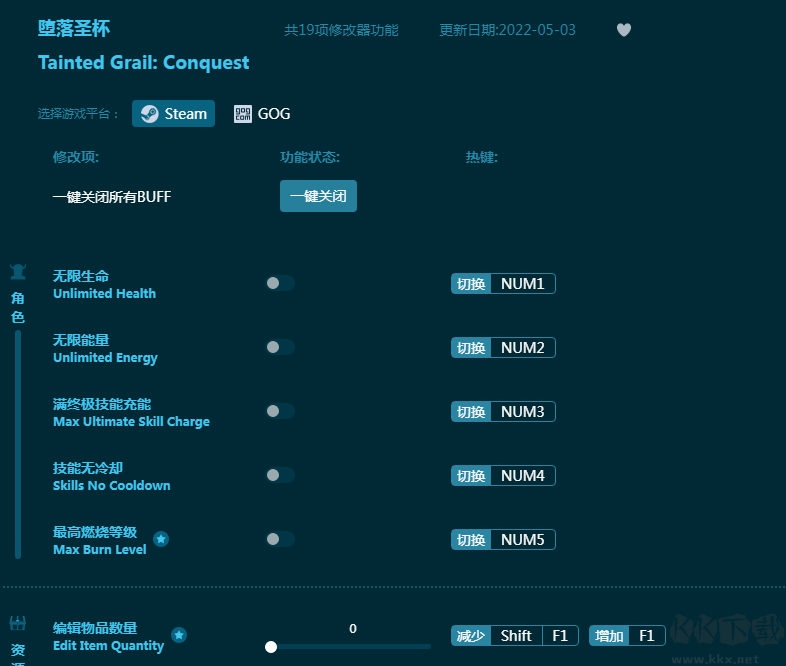The height and width of the screenshot is (666, 786).
Task: Click the Edit Item Quantity label
Action: tap(108, 646)
